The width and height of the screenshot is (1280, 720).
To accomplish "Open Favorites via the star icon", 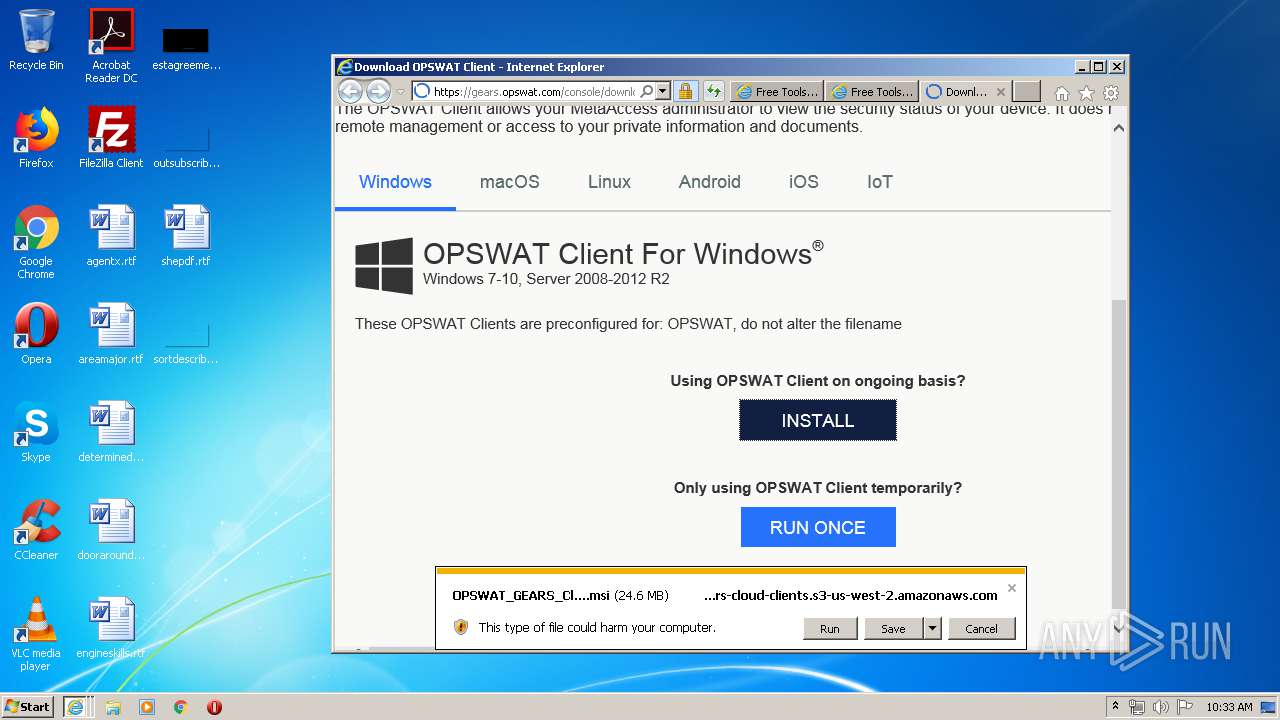I will tap(1086, 93).
